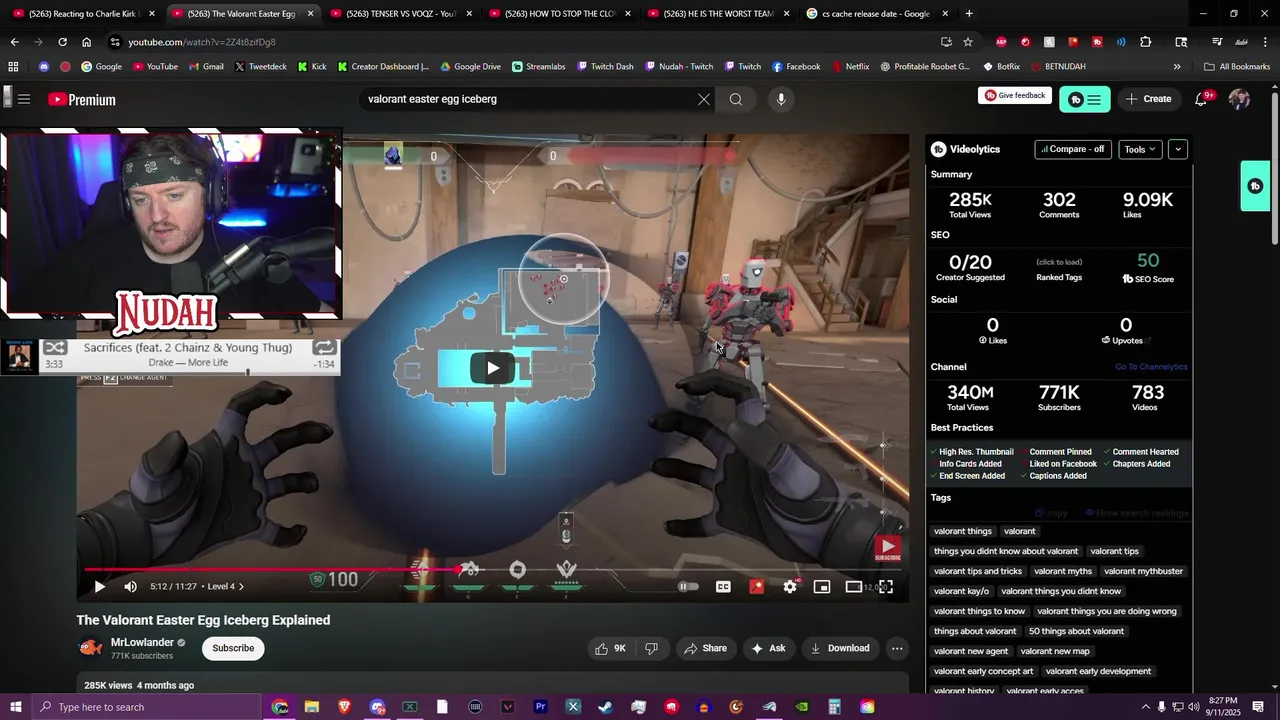The width and height of the screenshot is (1280, 720).
Task: Click the red TubeBuddy icon in player controls
Action: [757, 587]
